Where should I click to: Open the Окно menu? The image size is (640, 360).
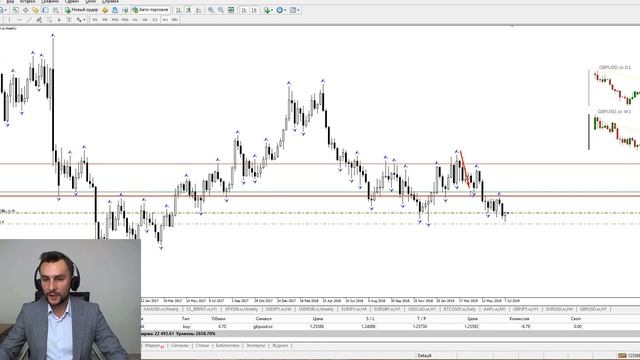[x=91, y=2]
